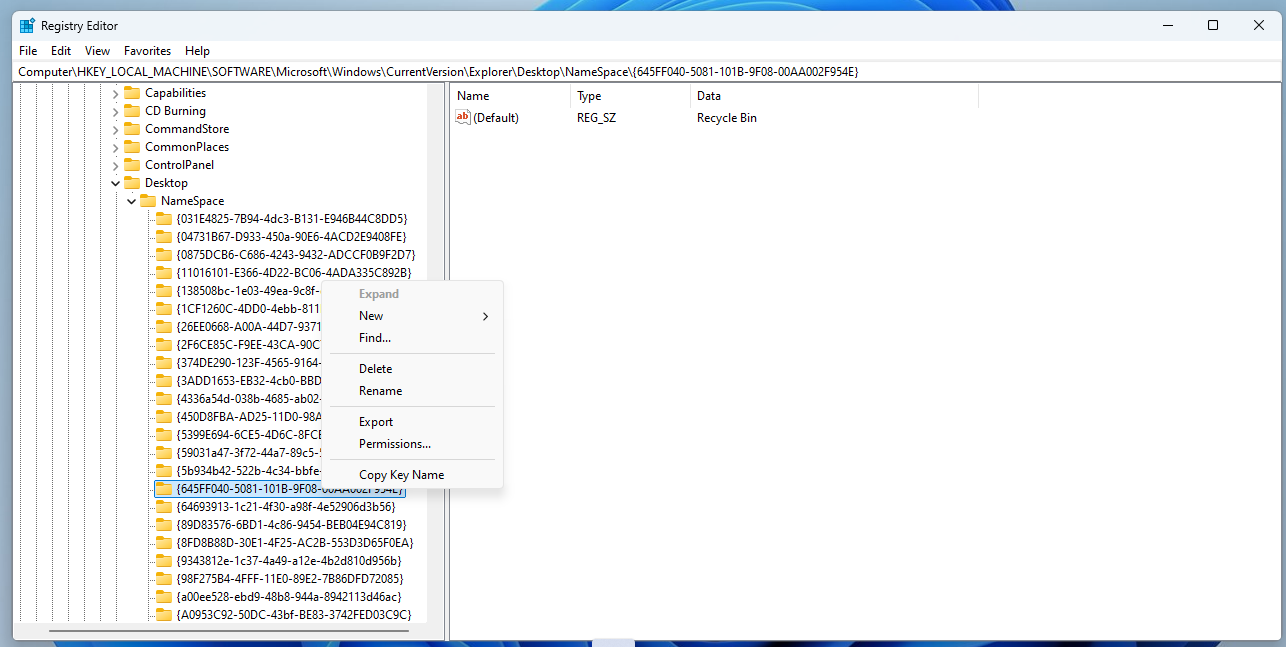The height and width of the screenshot is (647, 1286).
Task: Choose Find... from the context menu
Action: tap(412, 338)
